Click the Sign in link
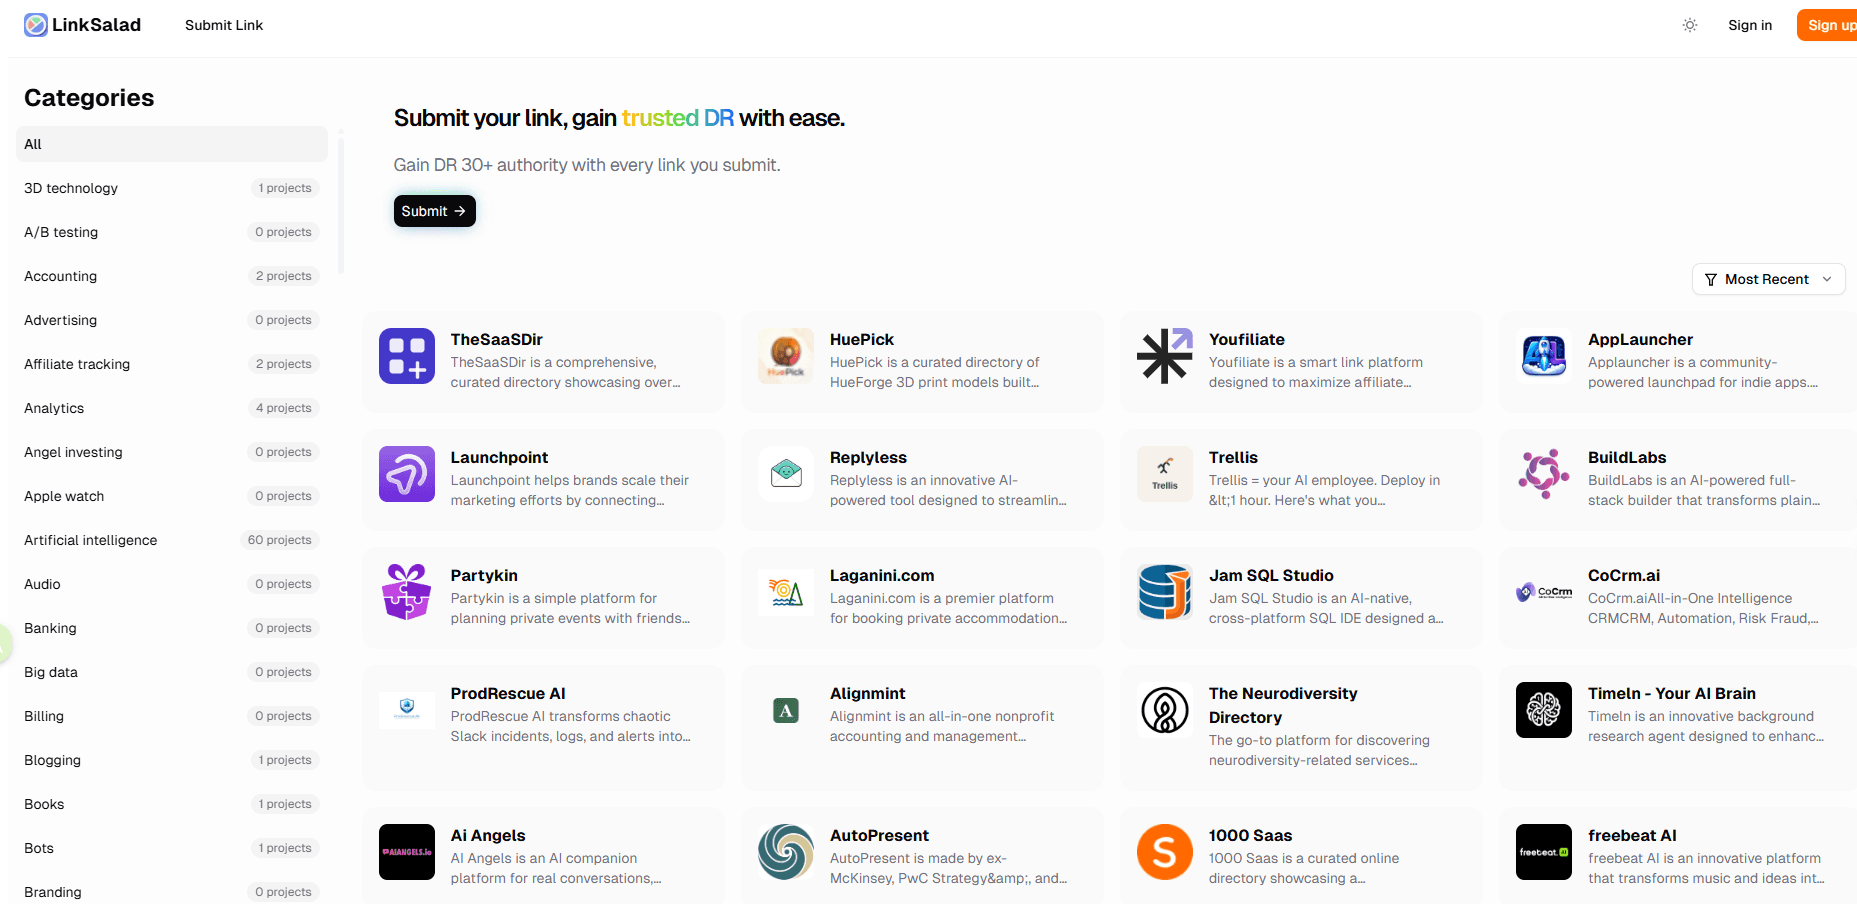 coord(1749,25)
